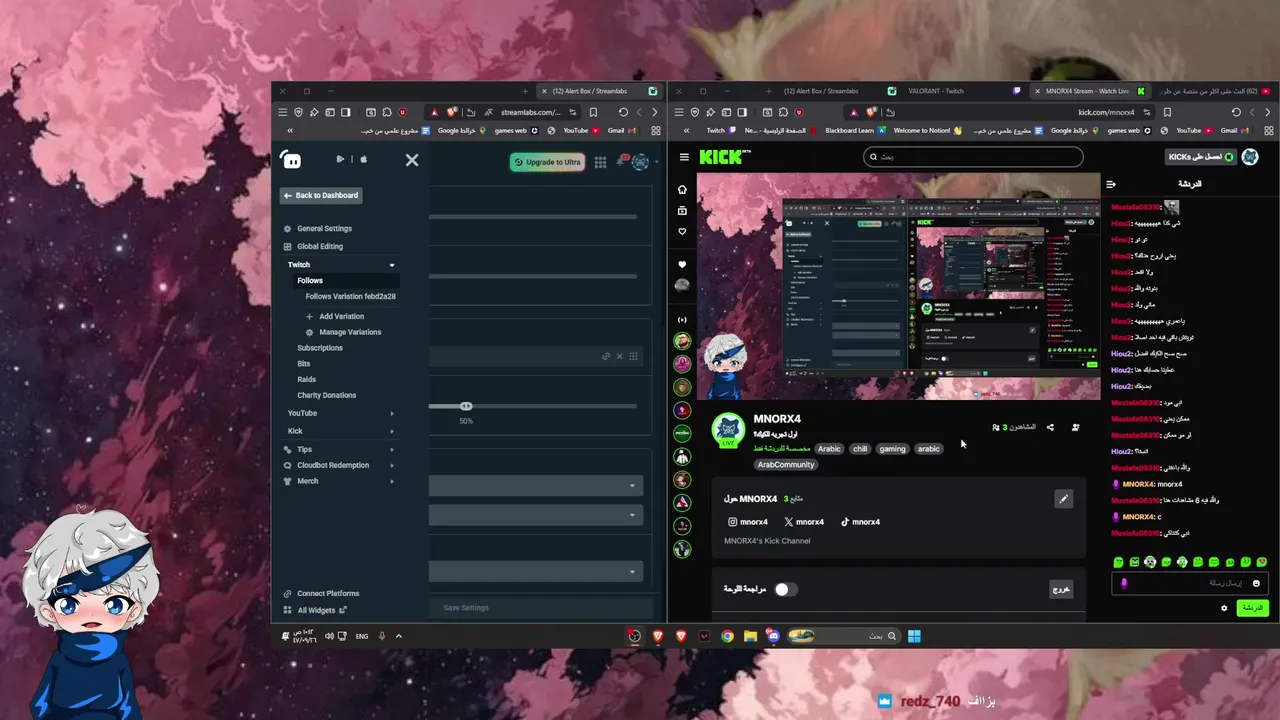Open mnorx4 TikTok link
Viewport: 1280px width, 720px height.
[860, 522]
